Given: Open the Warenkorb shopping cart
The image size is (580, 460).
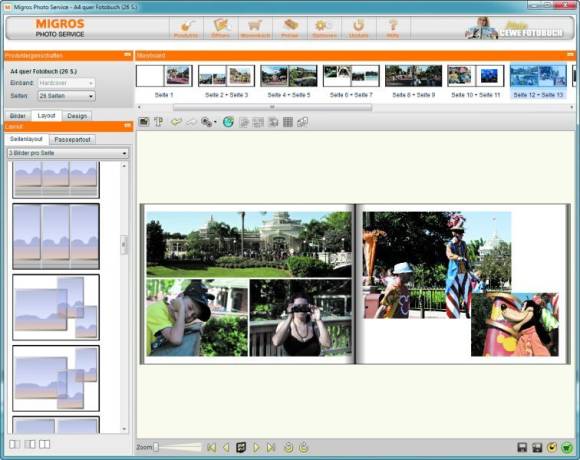Looking at the screenshot, I should (x=255, y=28).
